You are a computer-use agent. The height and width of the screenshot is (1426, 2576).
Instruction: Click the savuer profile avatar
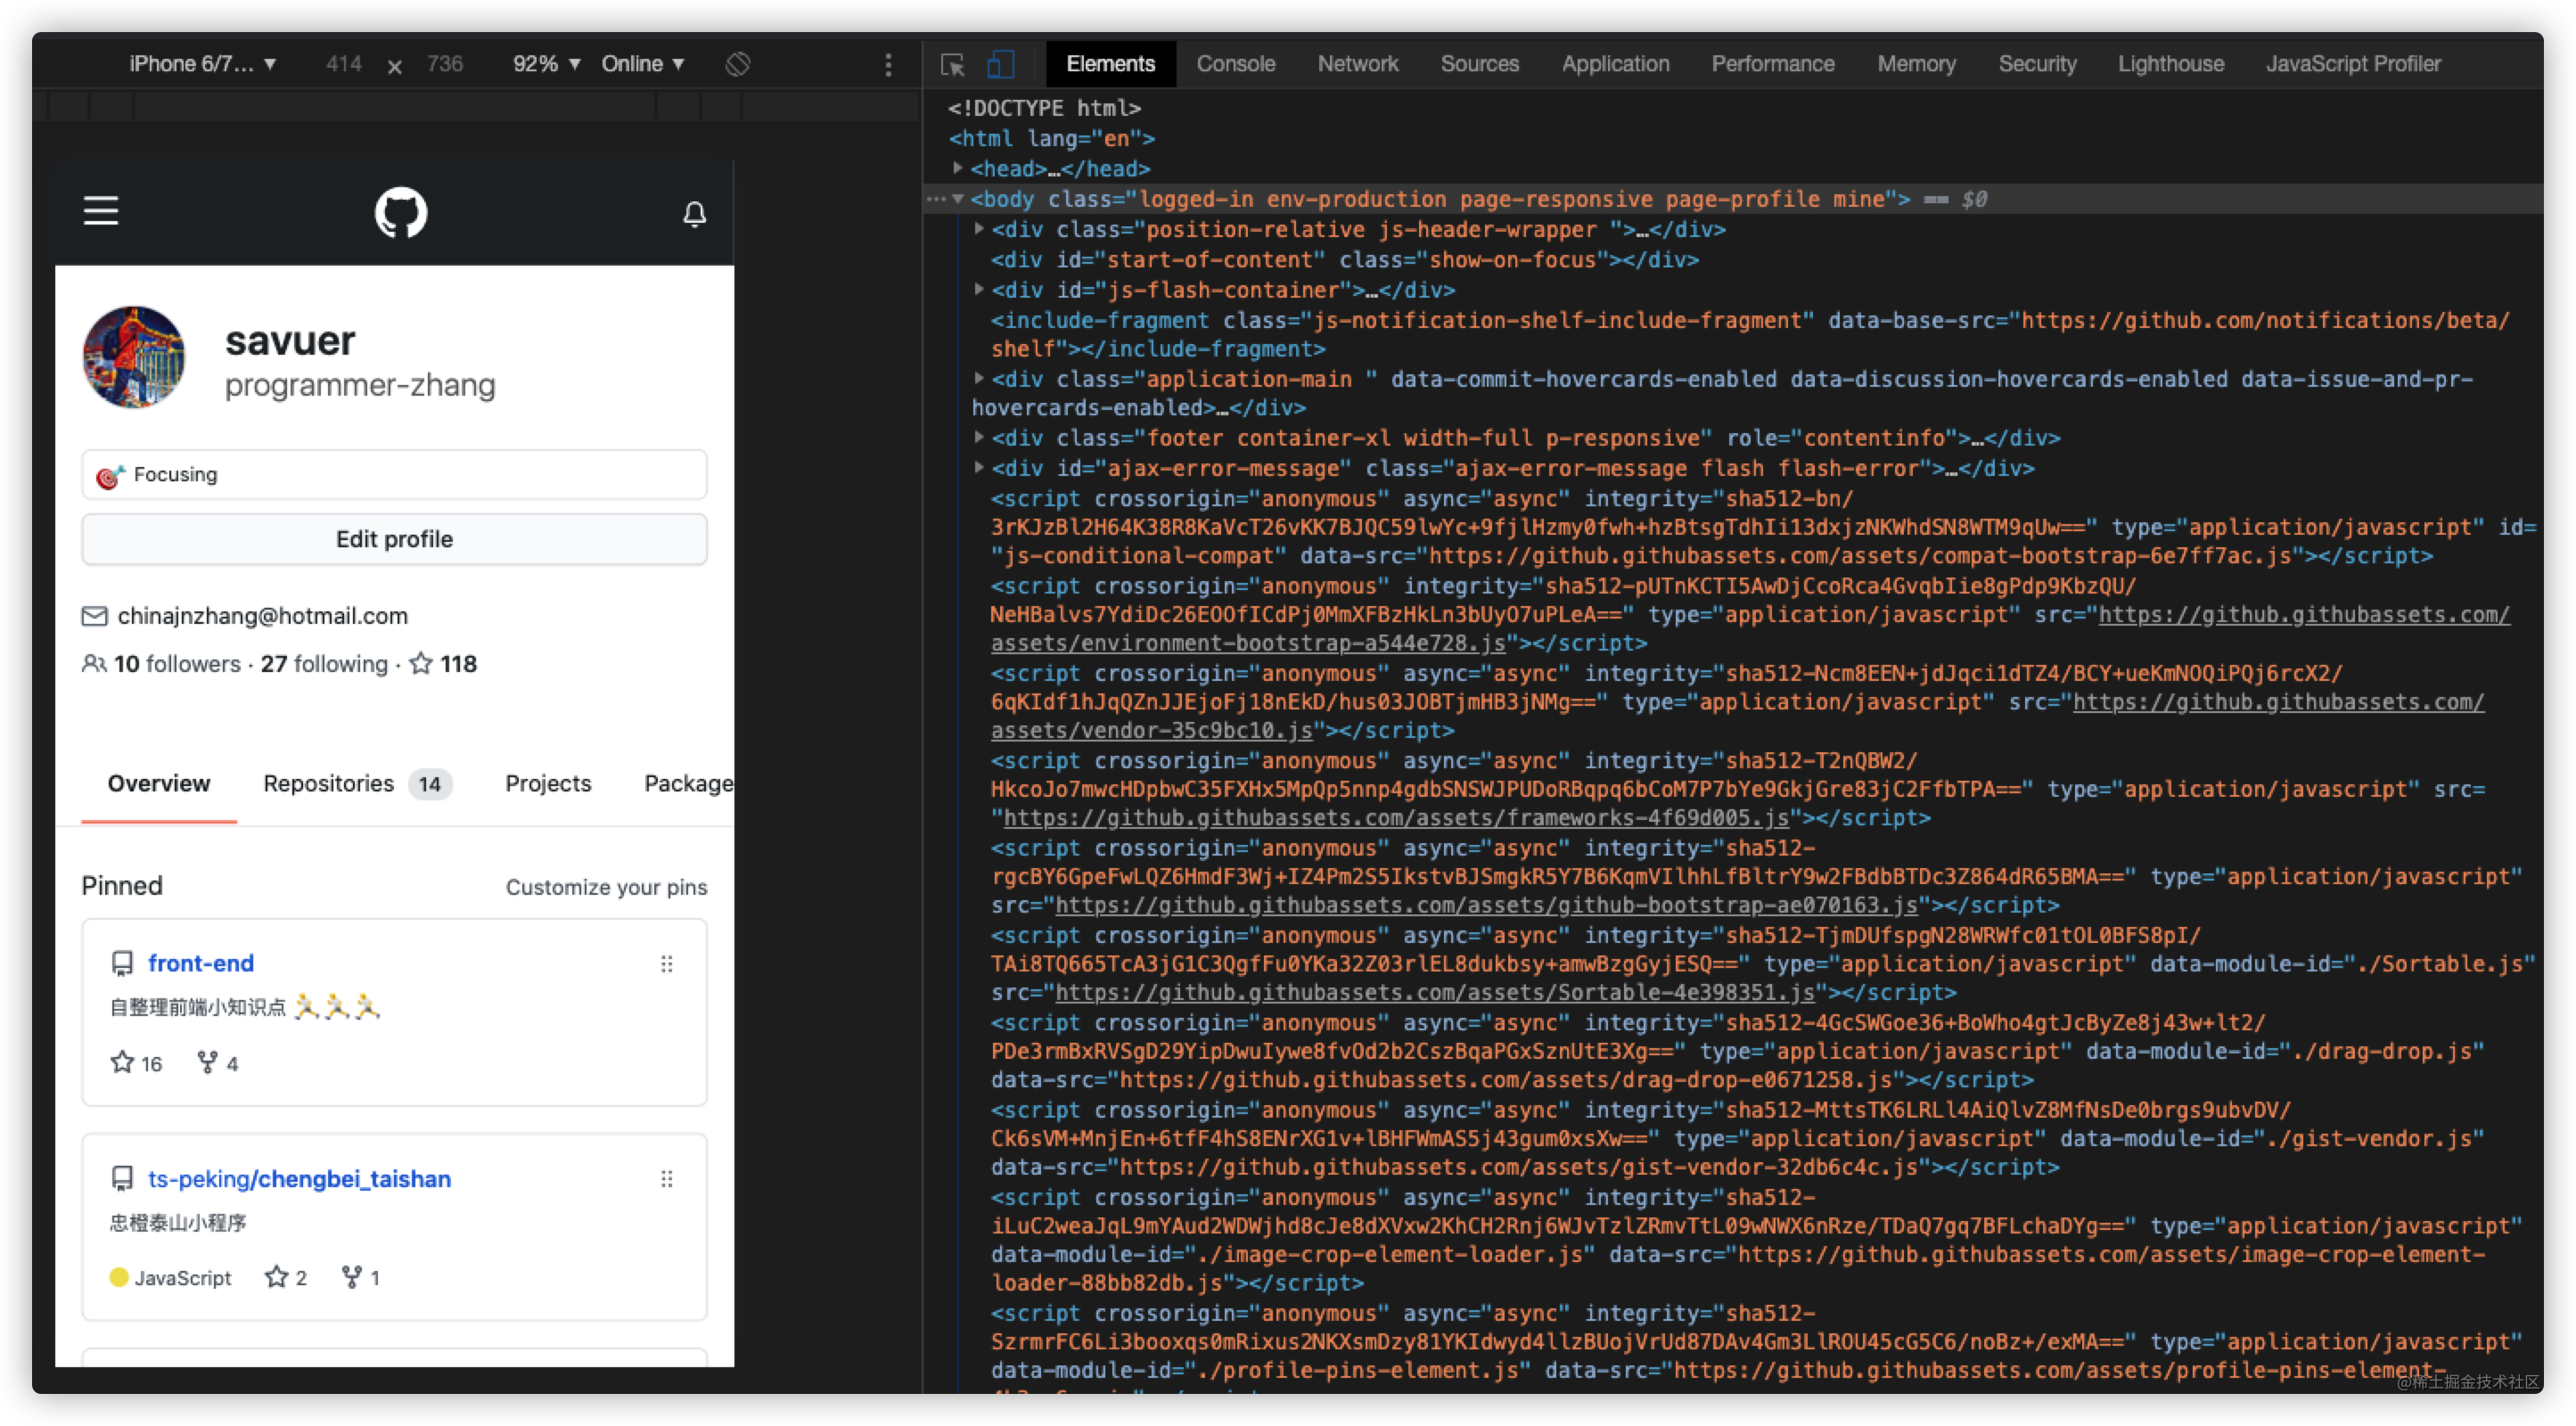click(134, 357)
